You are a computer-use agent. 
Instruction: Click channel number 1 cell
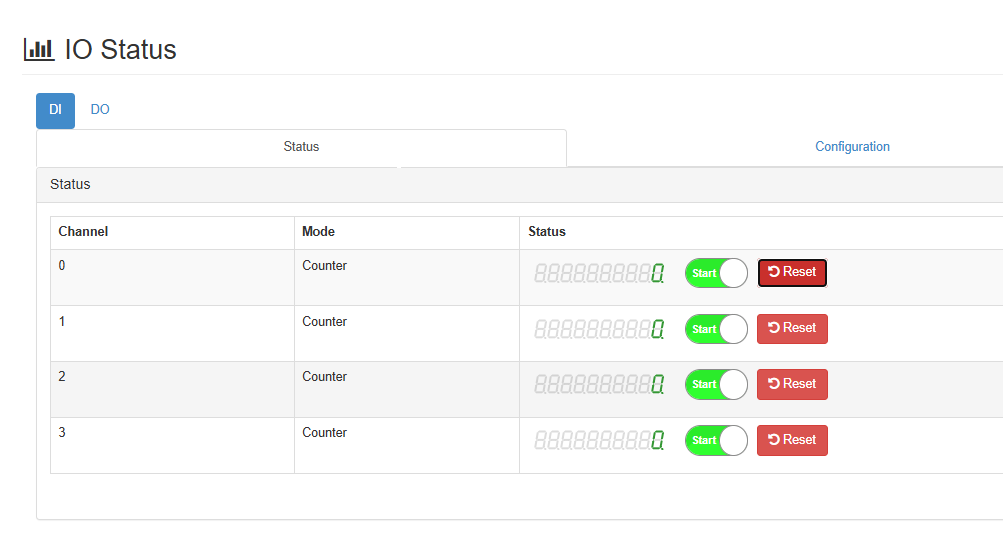coord(173,334)
